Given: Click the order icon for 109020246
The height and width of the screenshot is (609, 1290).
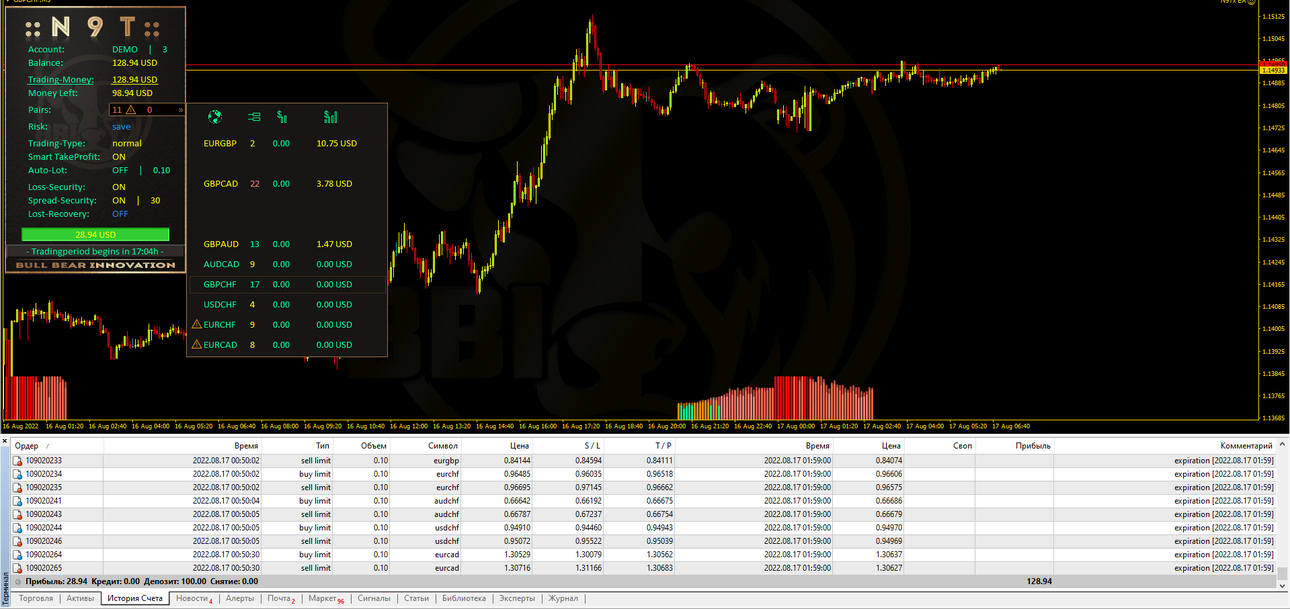Looking at the screenshot, I should point(17,541).
